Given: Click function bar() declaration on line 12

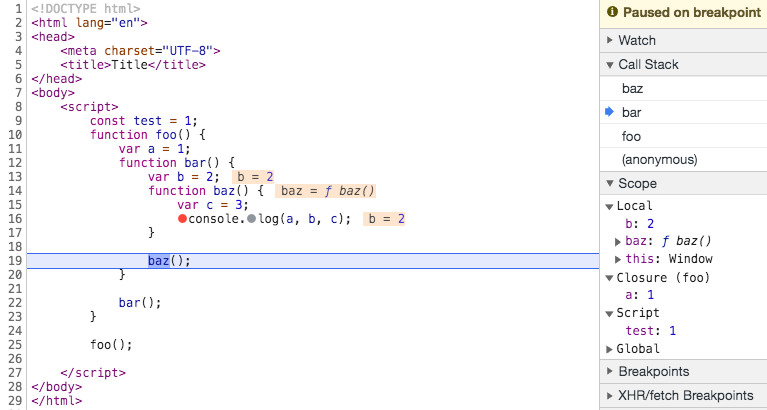Looking at the screenshot, I should pos(177,162).
